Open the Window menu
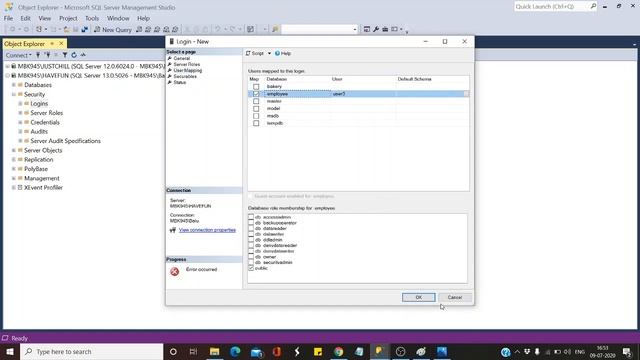This screenshot has width=640, height=360. [x=118, y=18]
